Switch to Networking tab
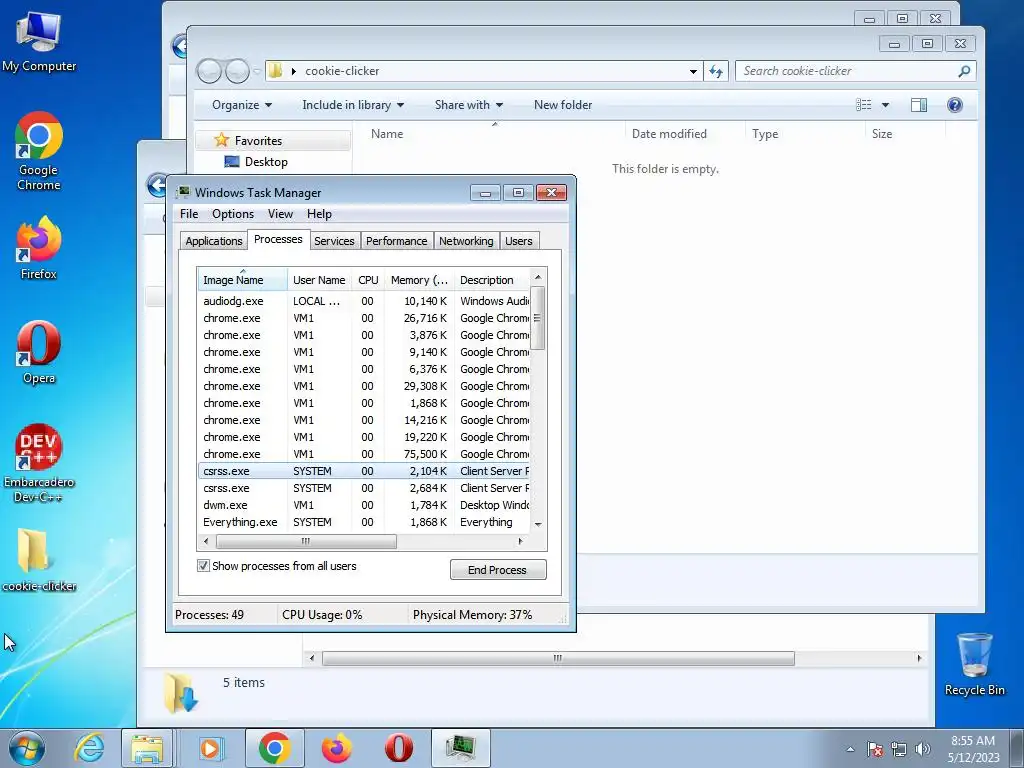The height and width of the screenshot is (768, 1024). (x=466, y=241)
